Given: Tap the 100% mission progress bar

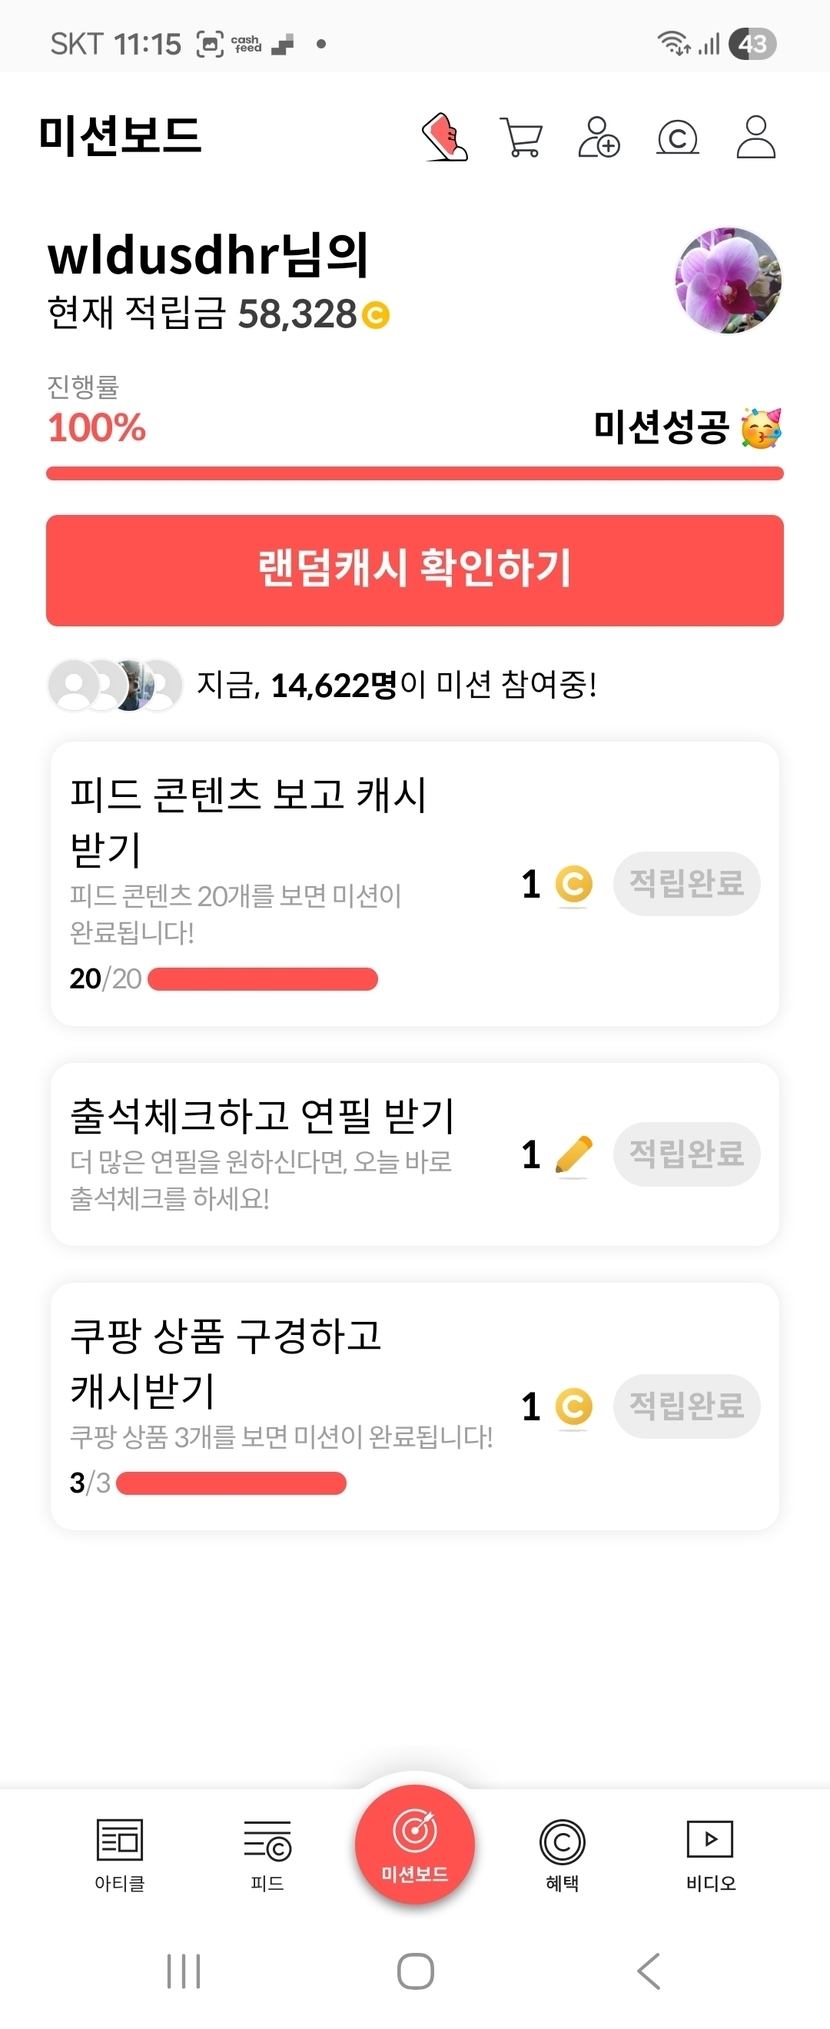Looking at the screenshot, I should [415, 473].
